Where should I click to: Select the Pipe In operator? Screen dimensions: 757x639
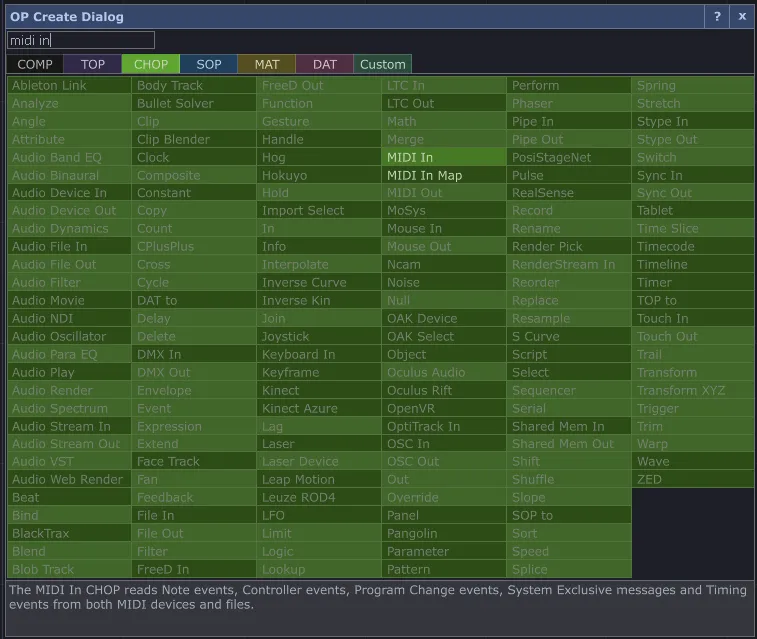pyautogui.click(x=569, y=122)
